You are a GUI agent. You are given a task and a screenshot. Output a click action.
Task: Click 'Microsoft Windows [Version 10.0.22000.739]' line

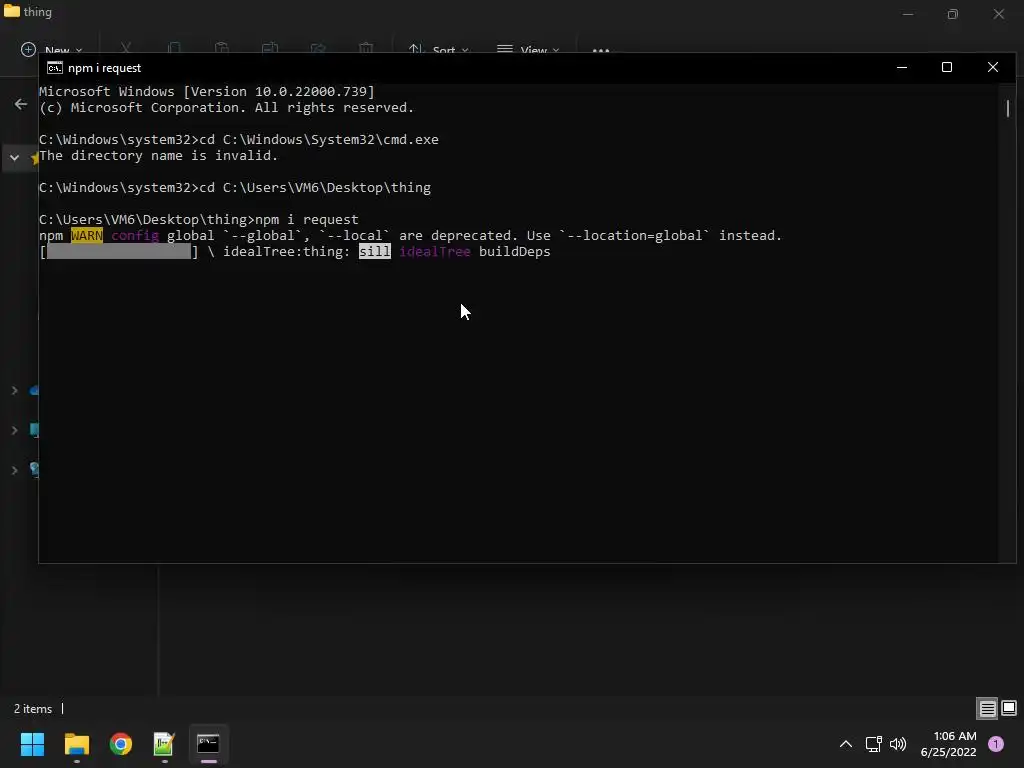206,91
